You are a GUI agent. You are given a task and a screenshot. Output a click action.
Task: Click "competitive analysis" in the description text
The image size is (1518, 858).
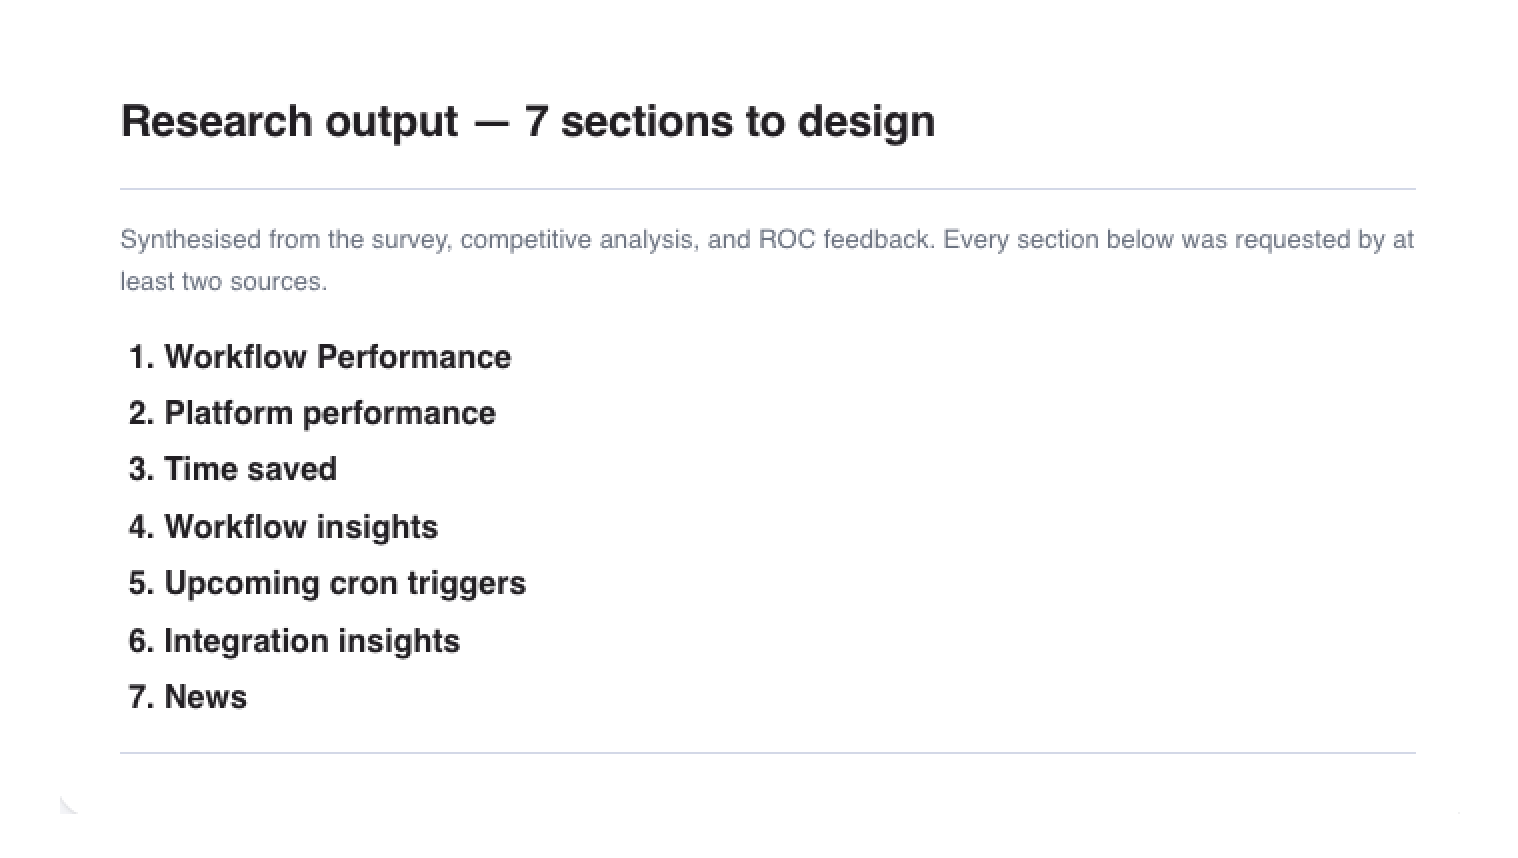click(579, 240)
